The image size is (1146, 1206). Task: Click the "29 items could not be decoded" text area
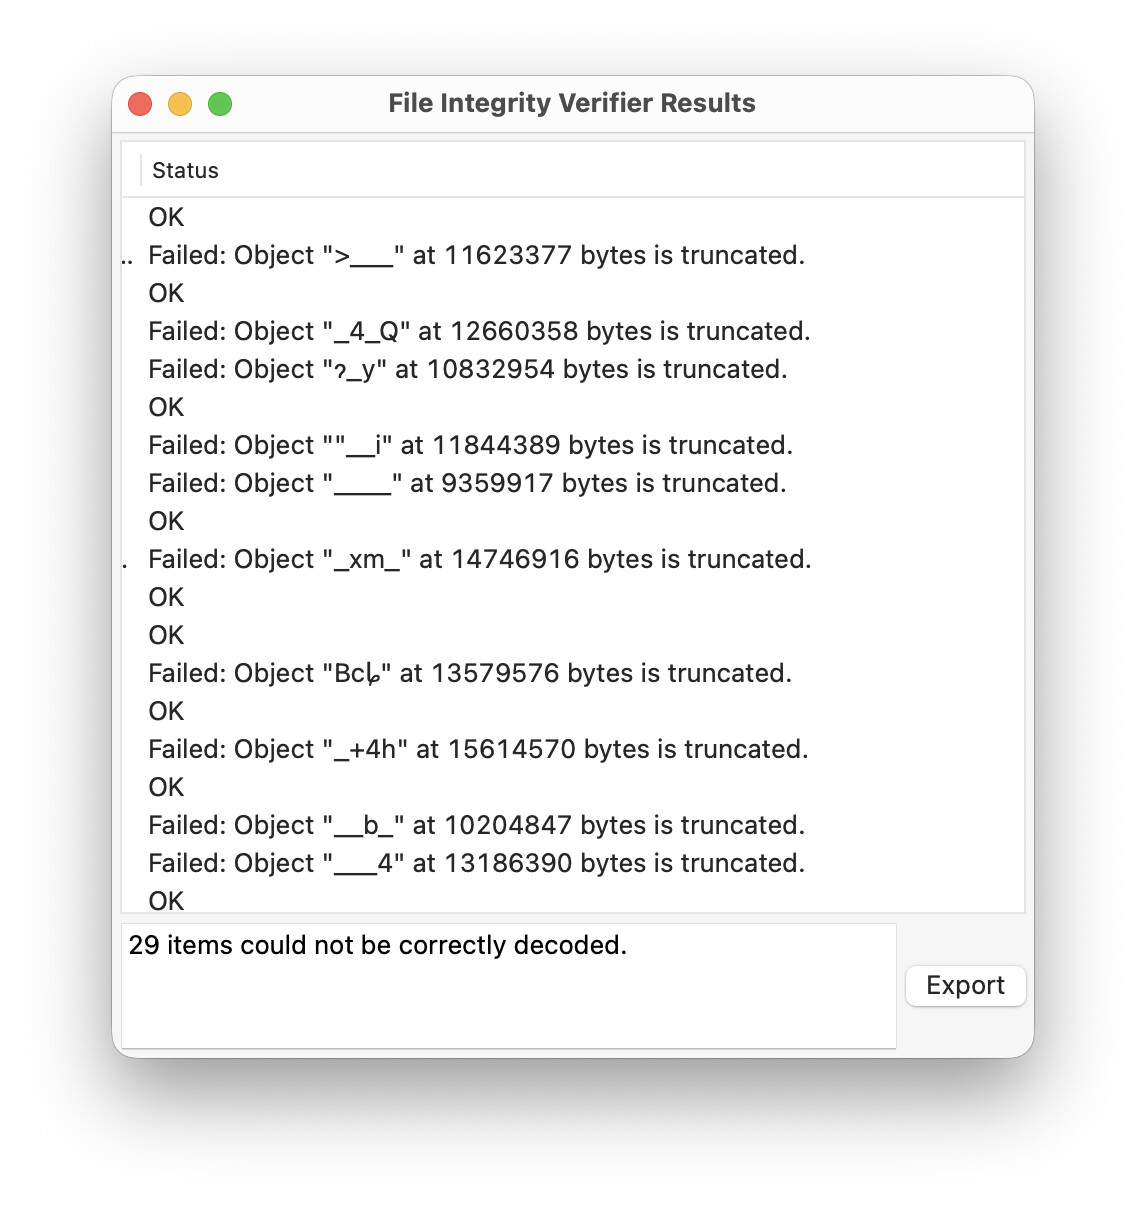coord(508,986)
